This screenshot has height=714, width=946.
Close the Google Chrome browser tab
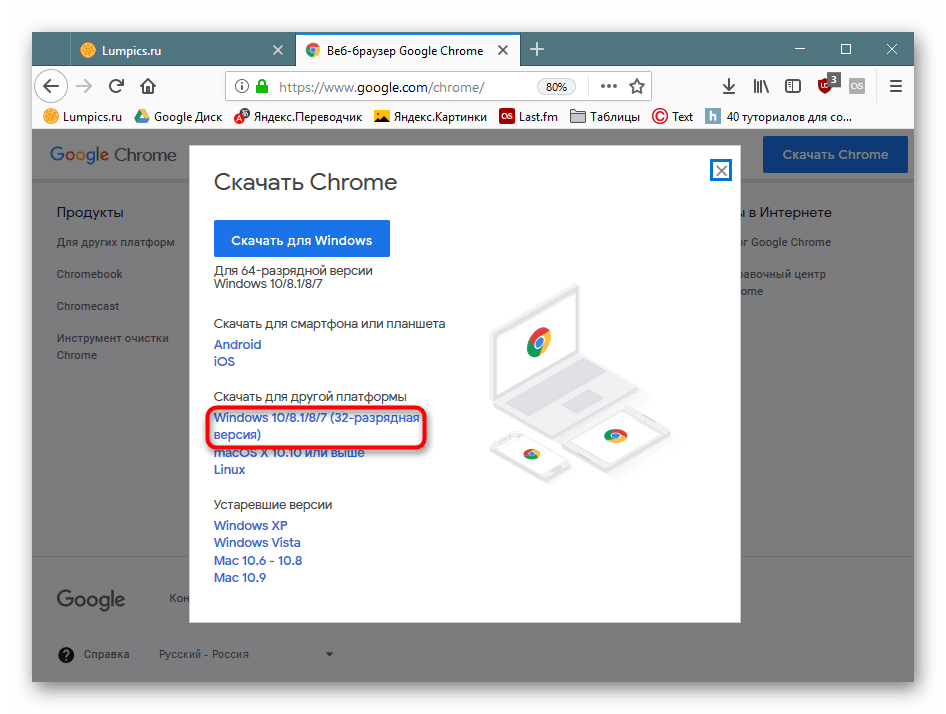[503, 50]
